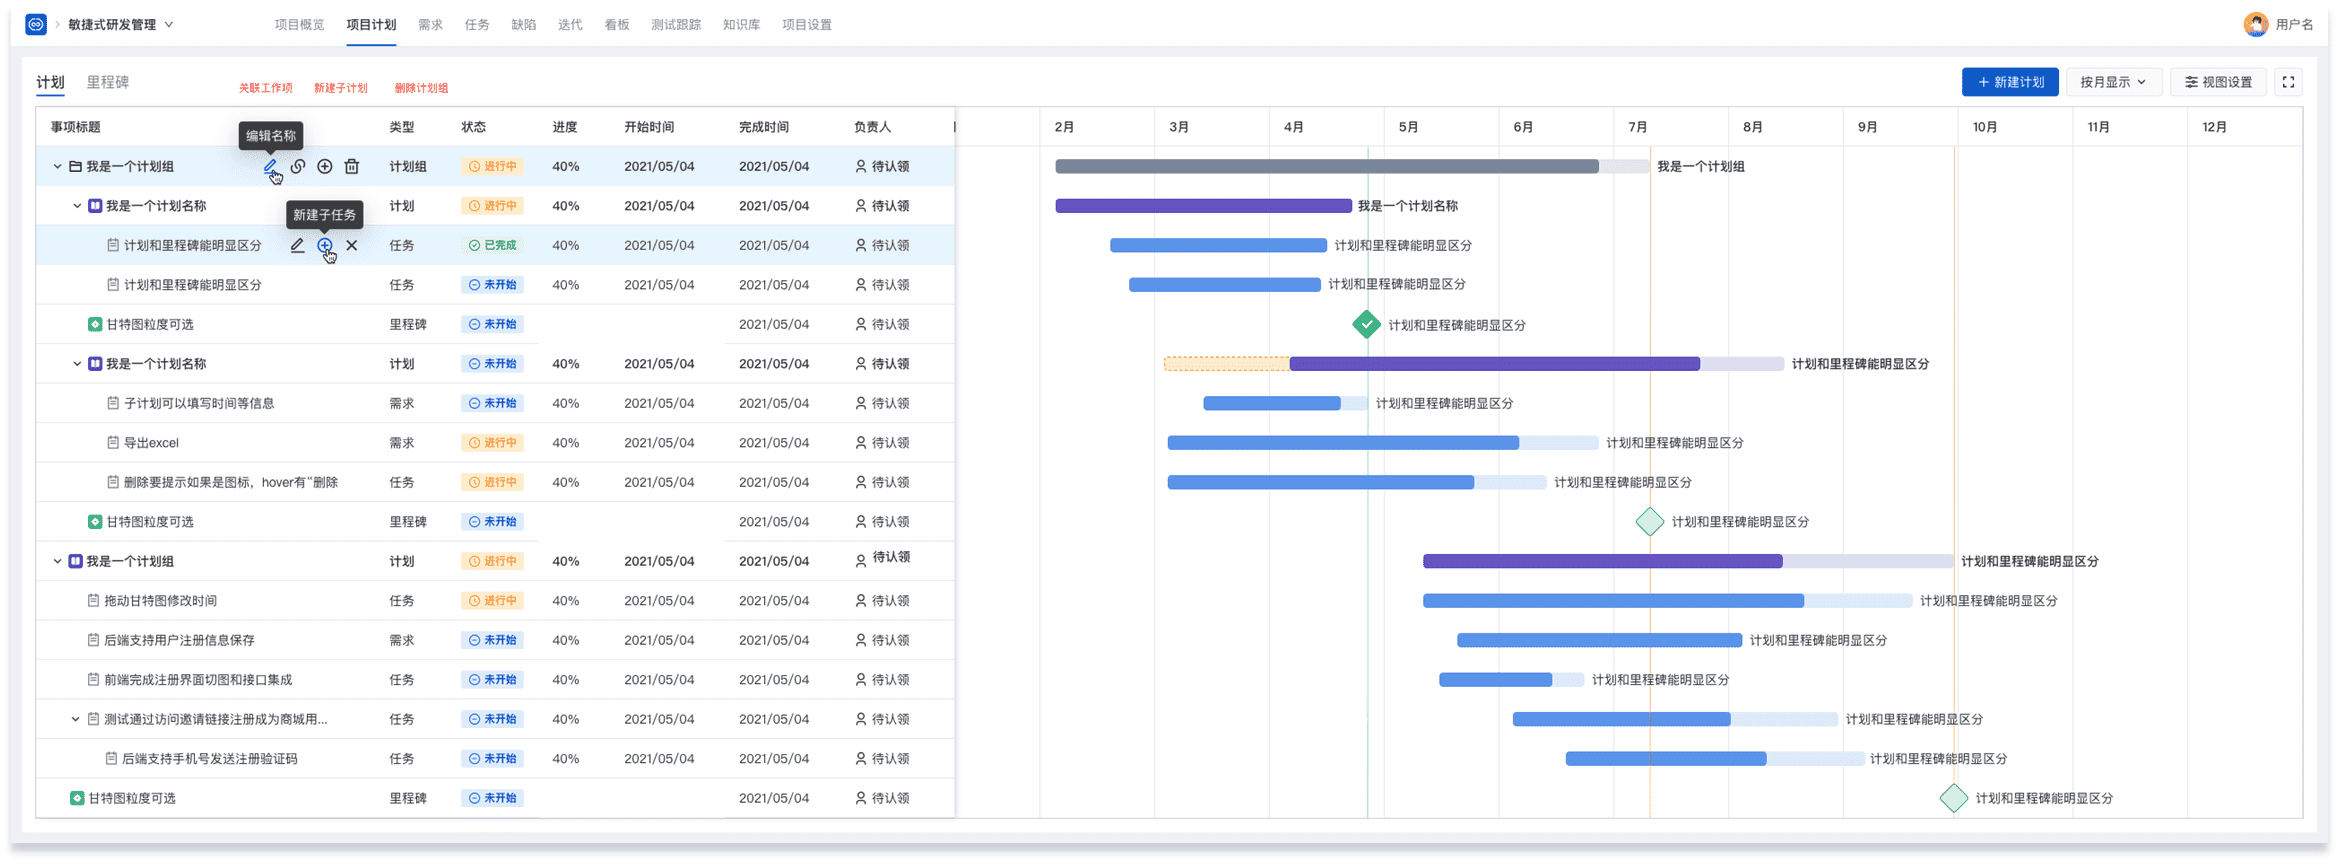The width and height of the screenshot is (2339, 863).
Task: Open 视图设置 view settings
Action: tap(2218, 82)
